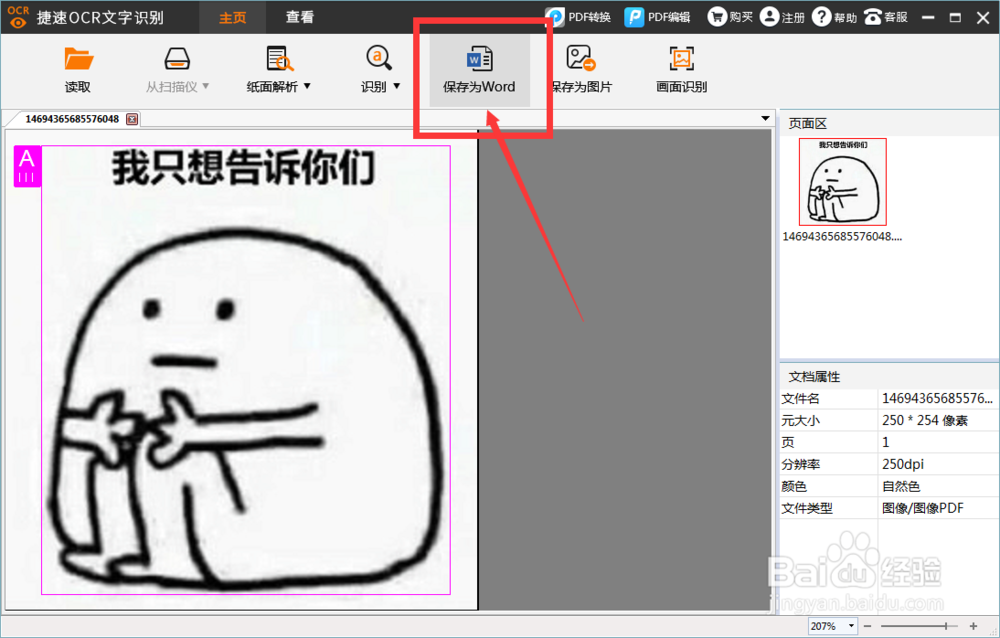Open 注册 registration
Image resolution: width=1000 pixels, height=638 pixels.
tap(783, 17)
